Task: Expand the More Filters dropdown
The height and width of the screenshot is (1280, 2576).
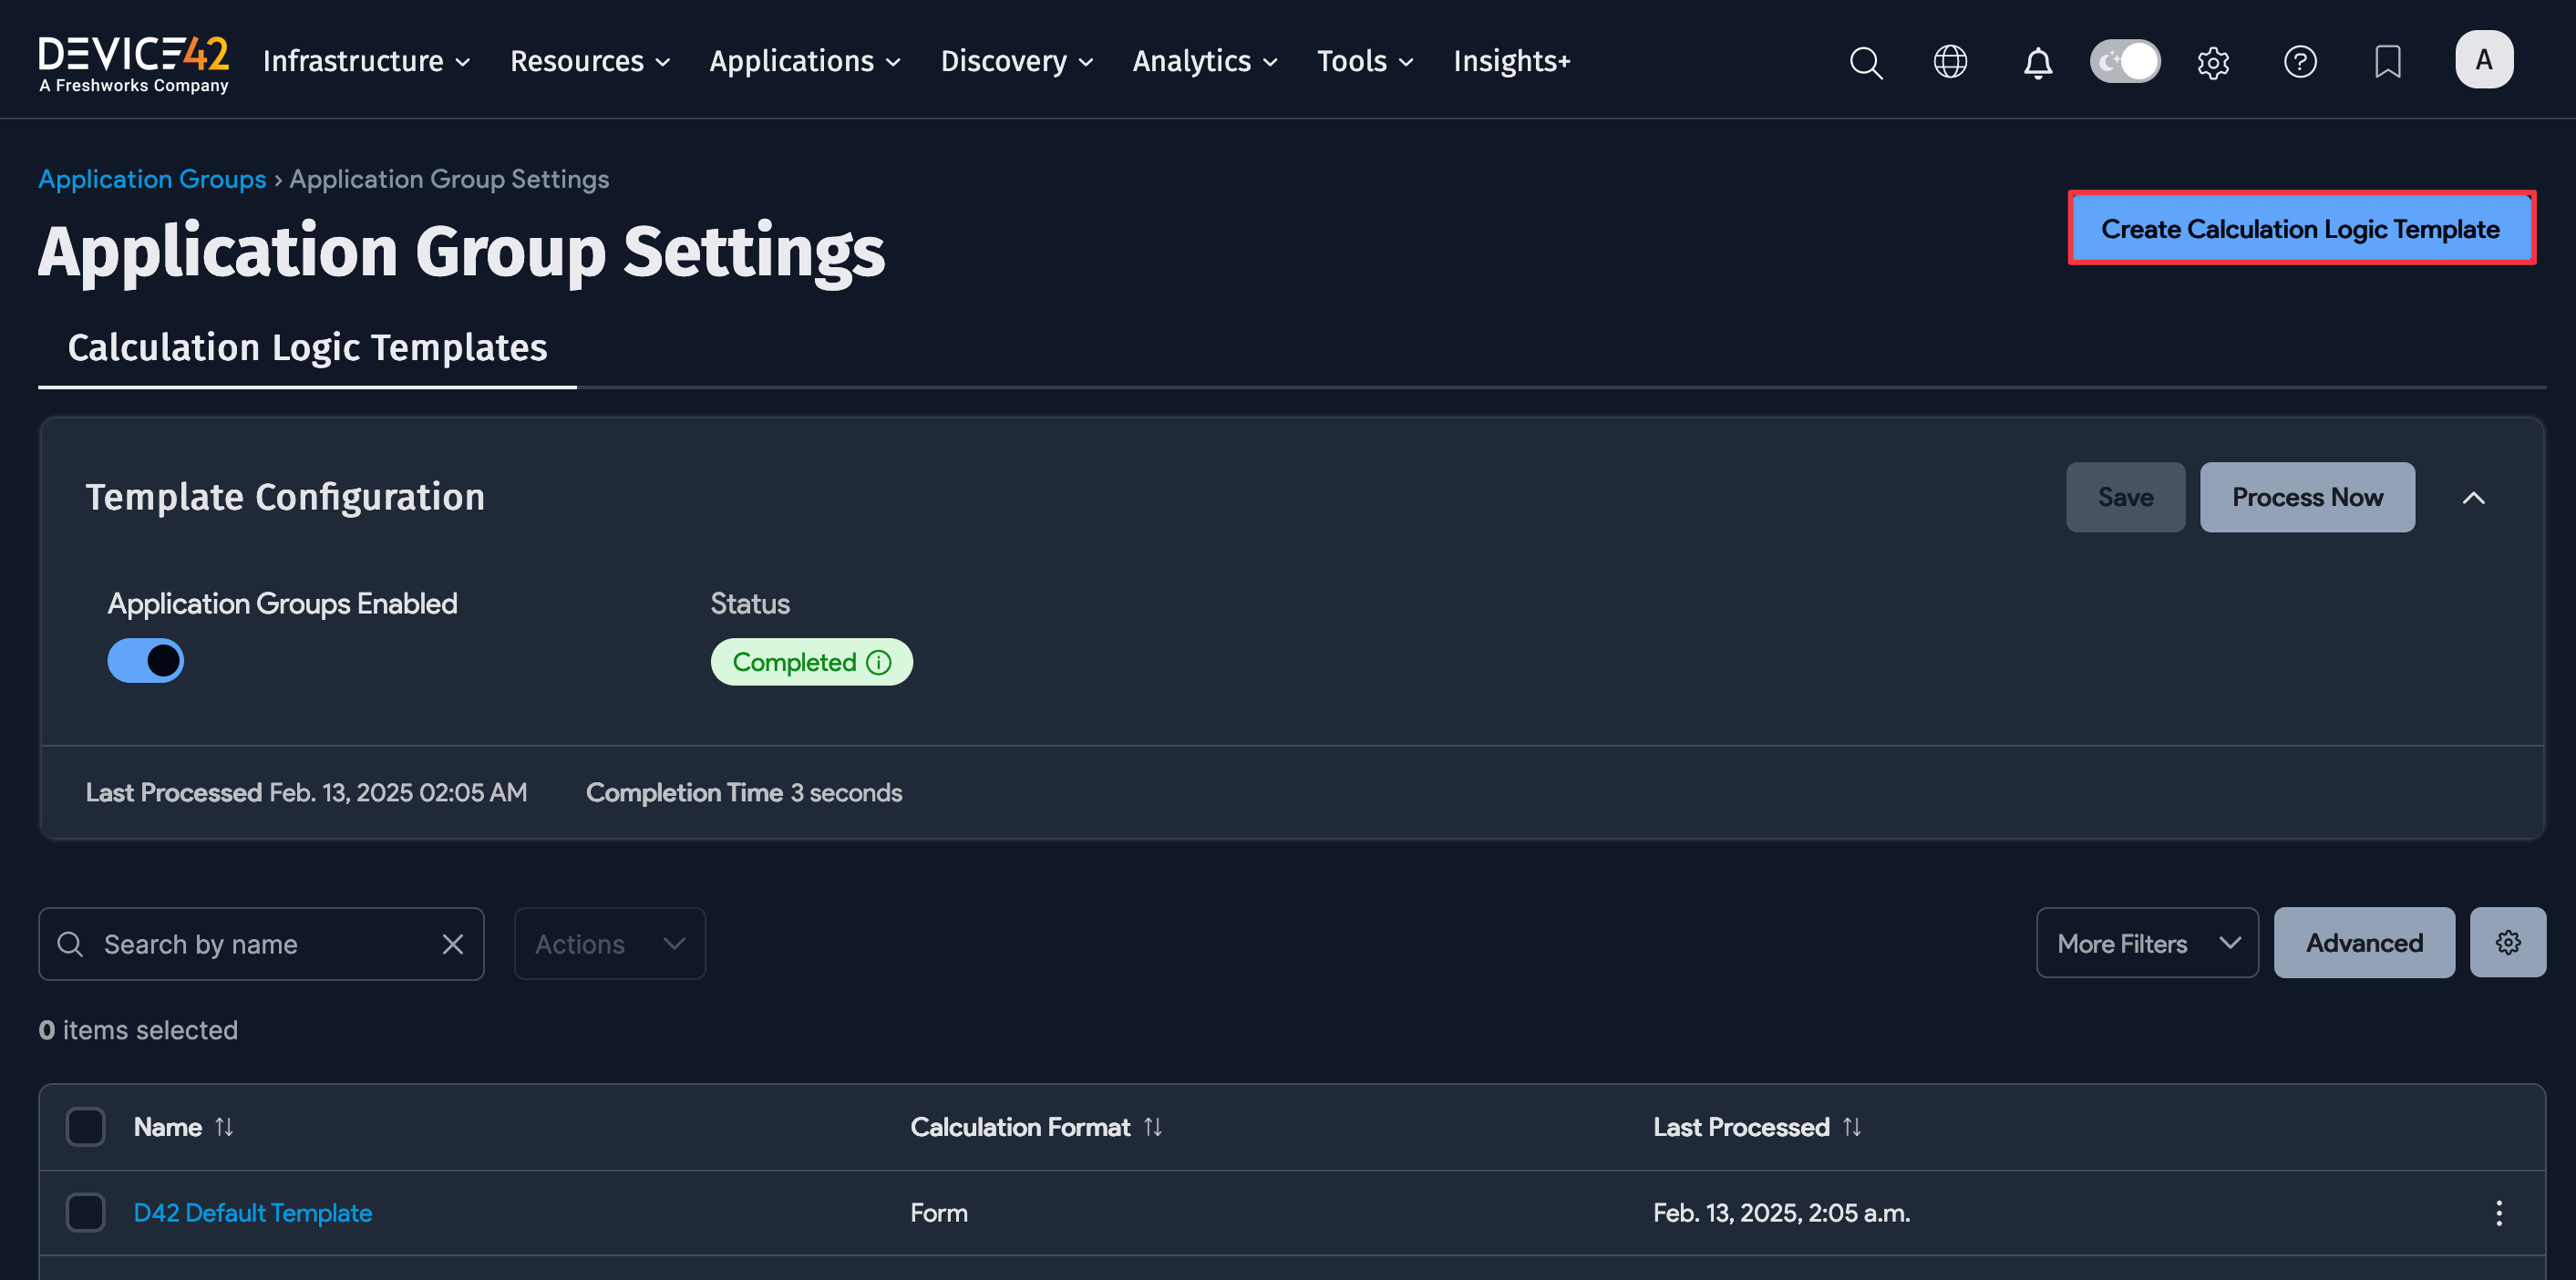Action: [x=2146, y=942]
